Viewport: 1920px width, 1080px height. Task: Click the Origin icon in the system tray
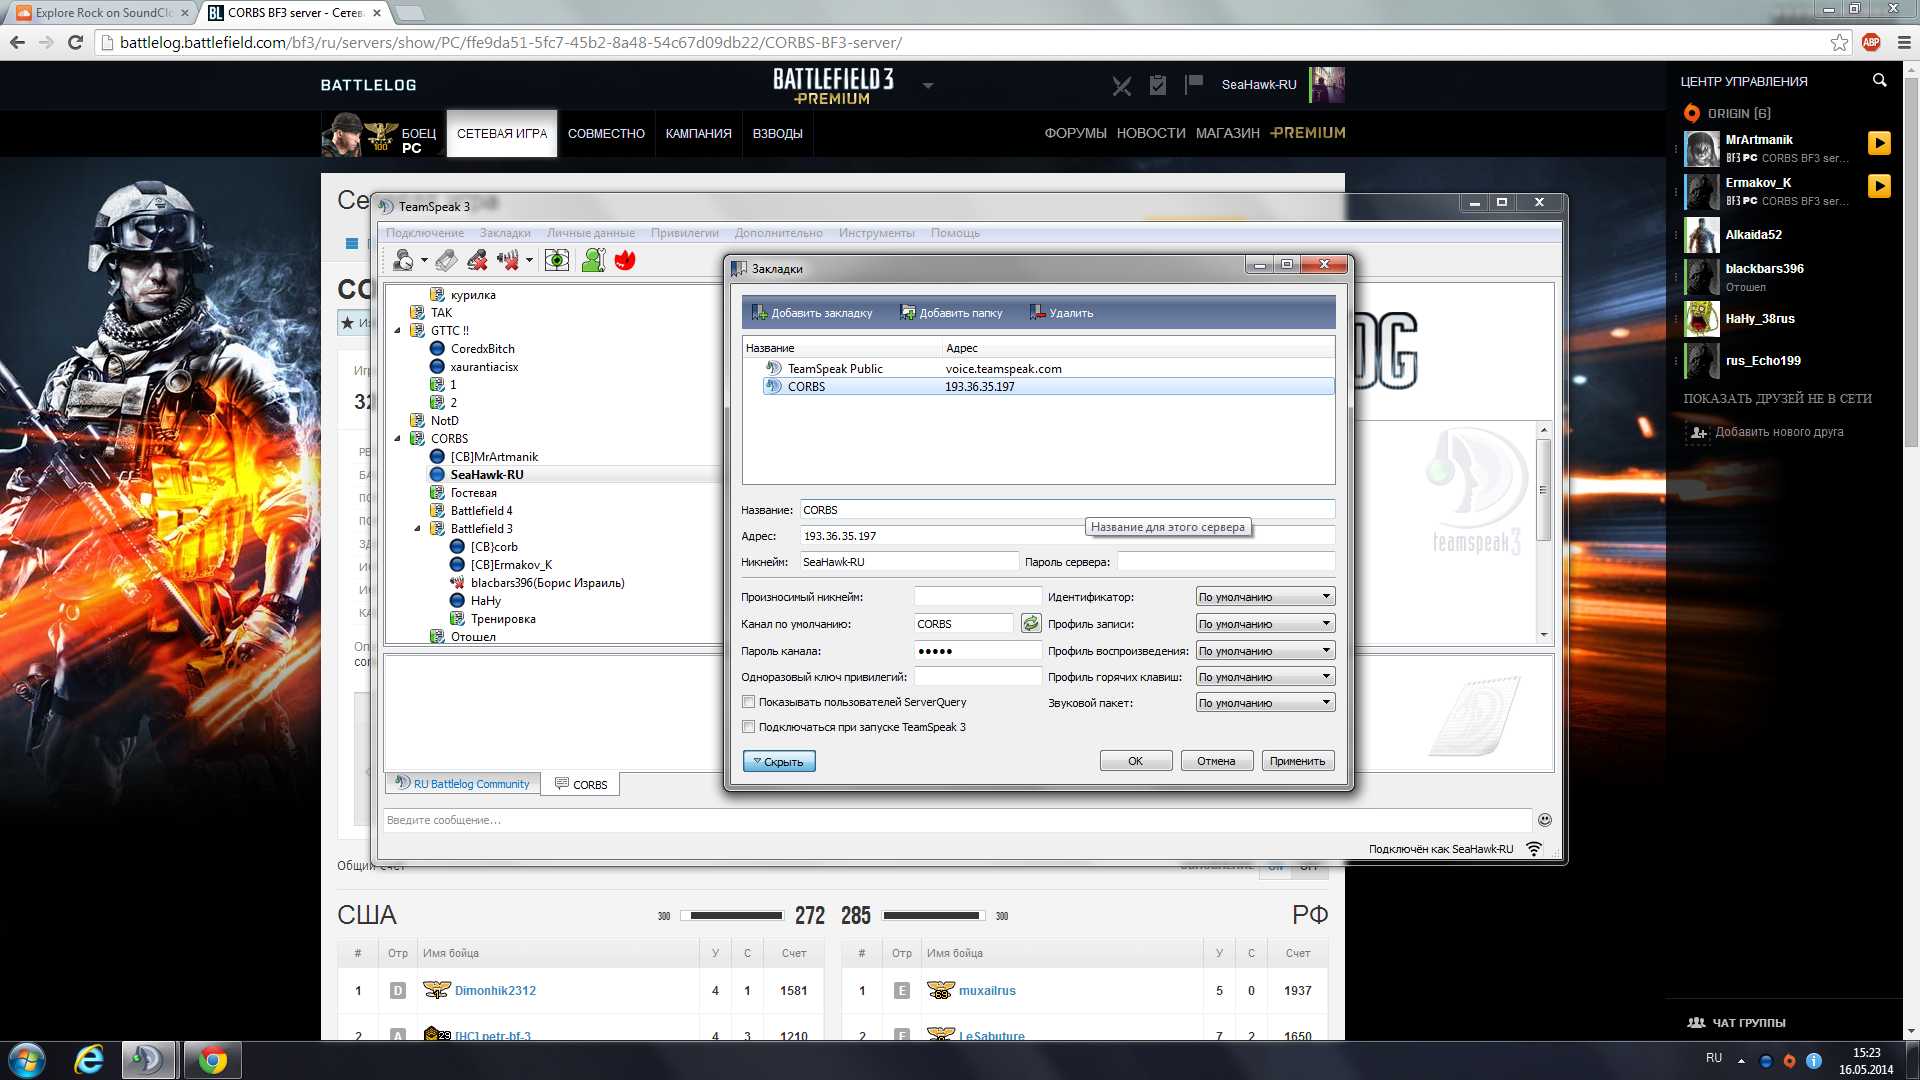click(x=1789, y=1061)
